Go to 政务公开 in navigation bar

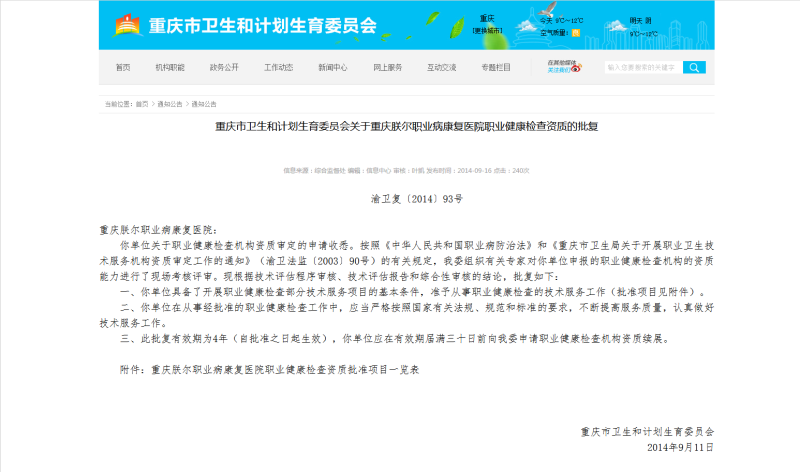click(x=224, y=68)
